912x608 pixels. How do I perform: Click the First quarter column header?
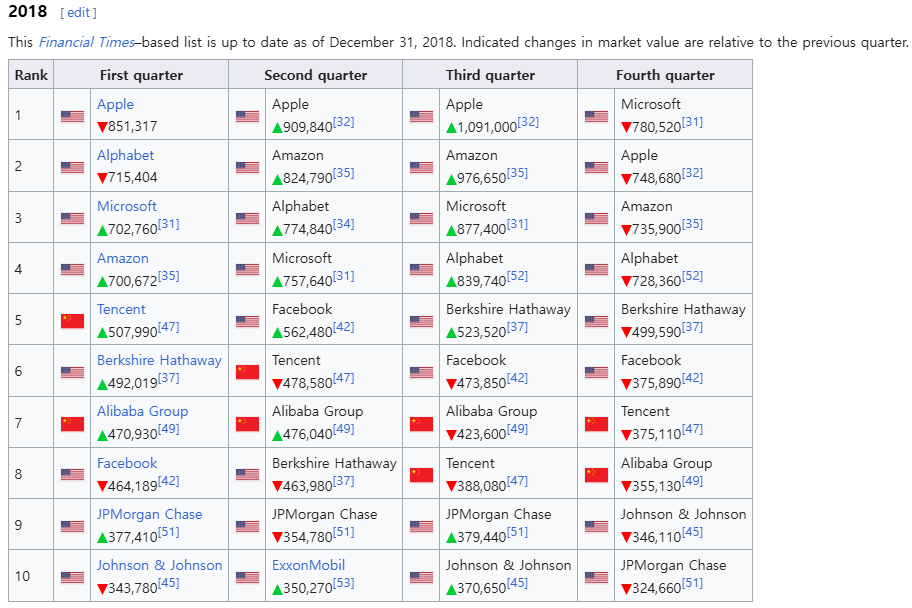click(141, 74)
